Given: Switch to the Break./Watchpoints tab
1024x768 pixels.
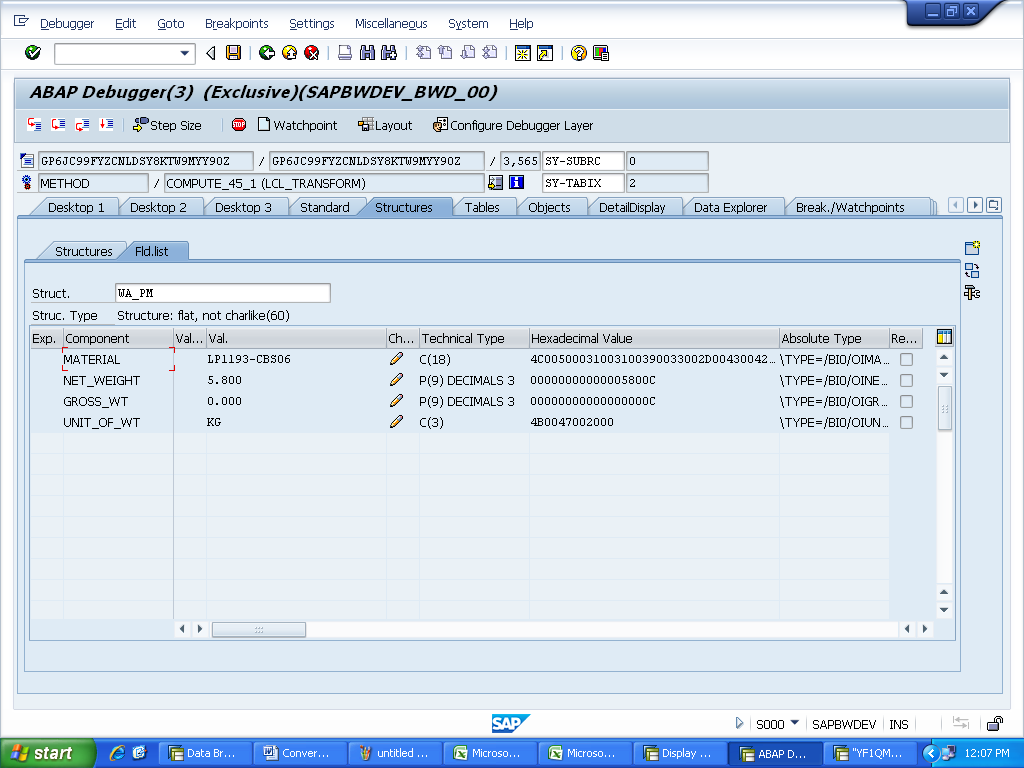Looking at the screenshot, I should pos(850,207).
